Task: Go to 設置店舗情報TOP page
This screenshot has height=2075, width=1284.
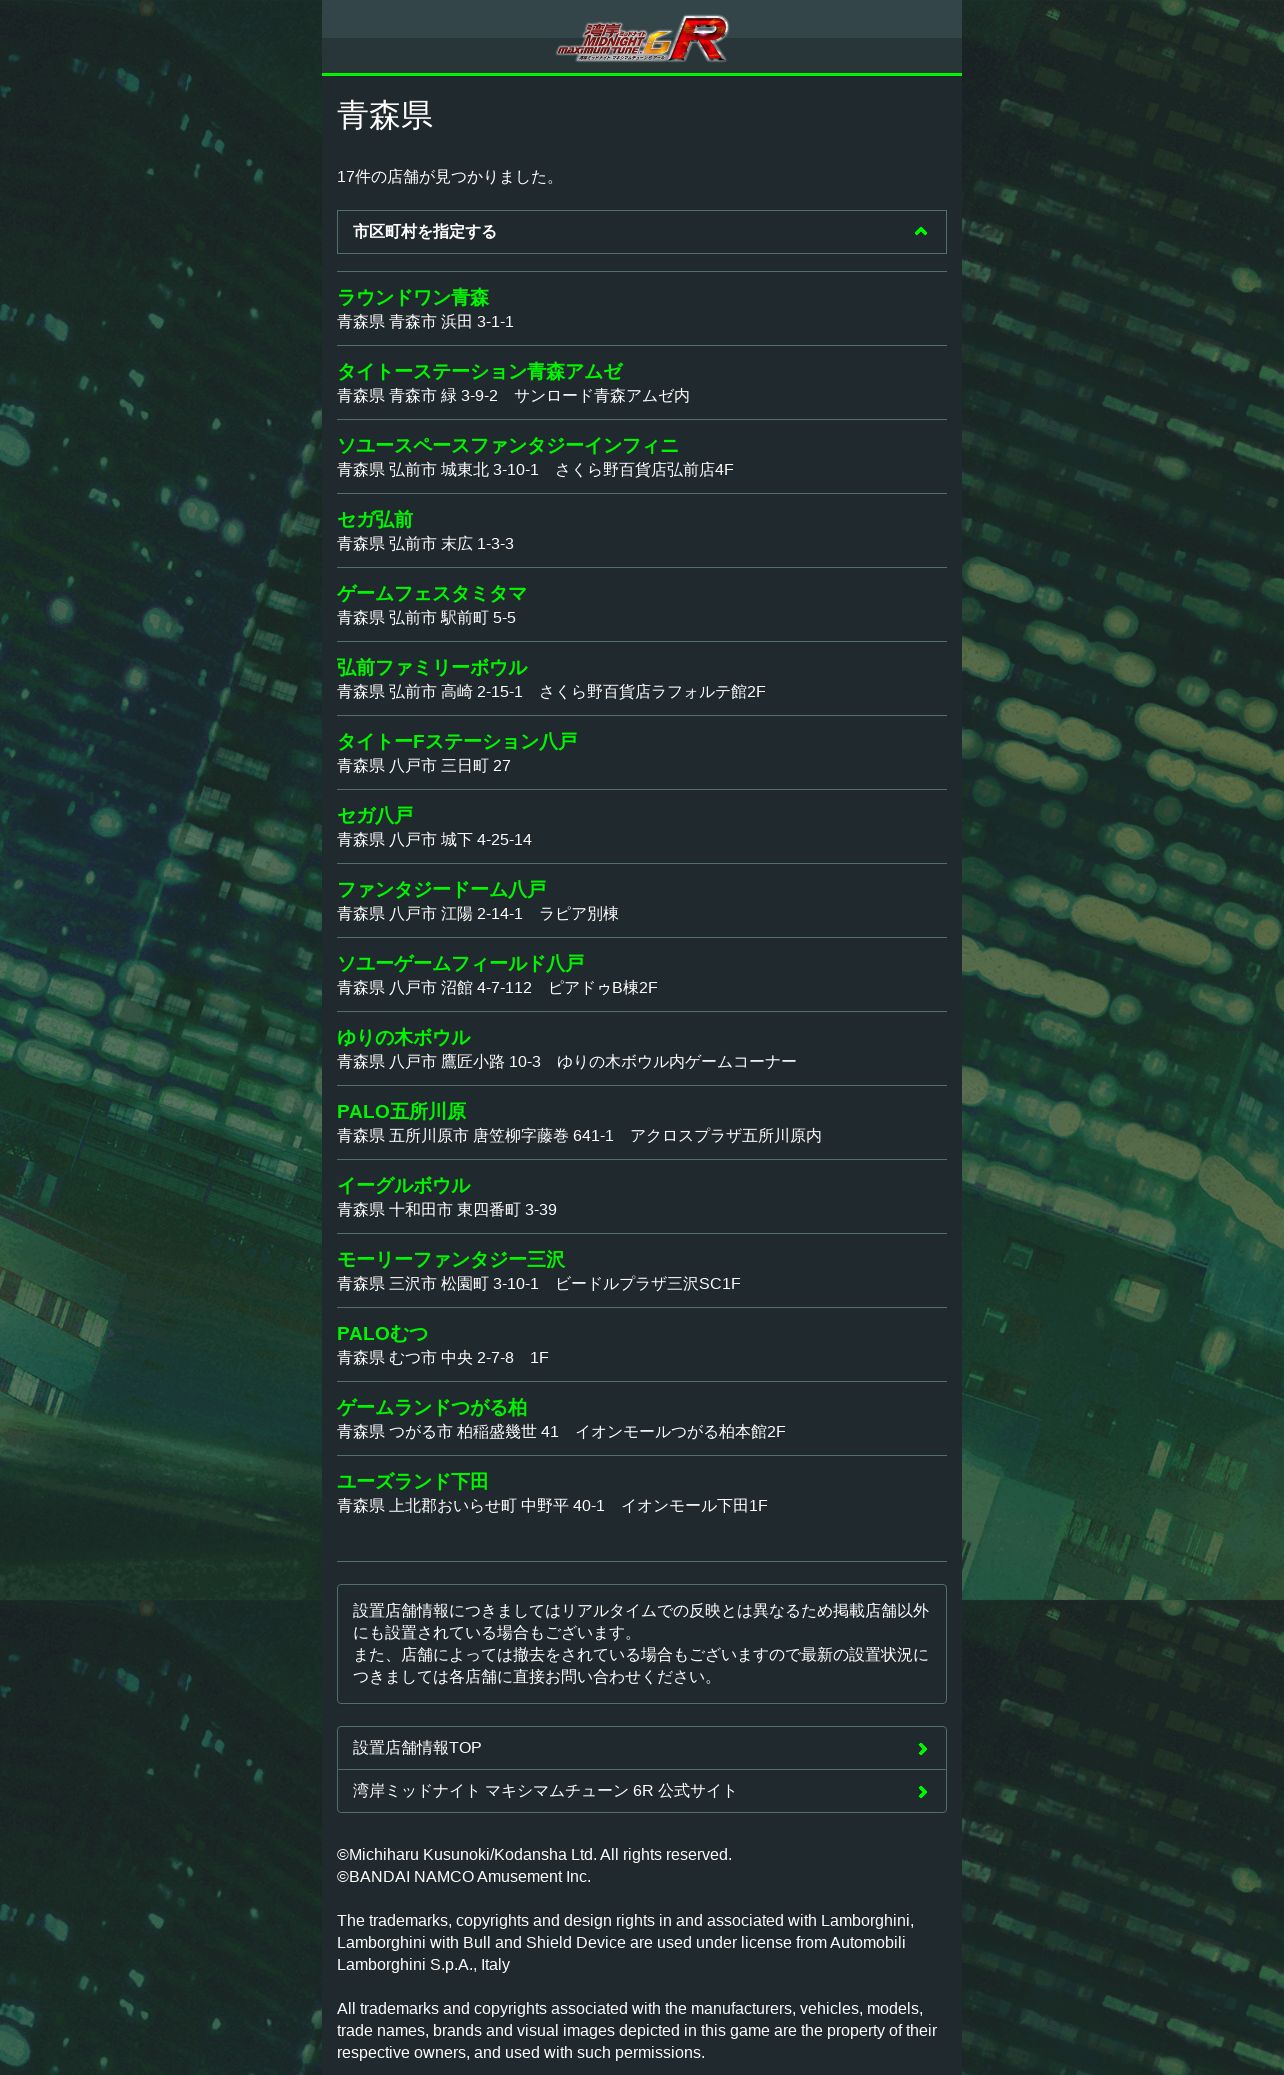Action: pyautogui.click(x=642, y=1748)
